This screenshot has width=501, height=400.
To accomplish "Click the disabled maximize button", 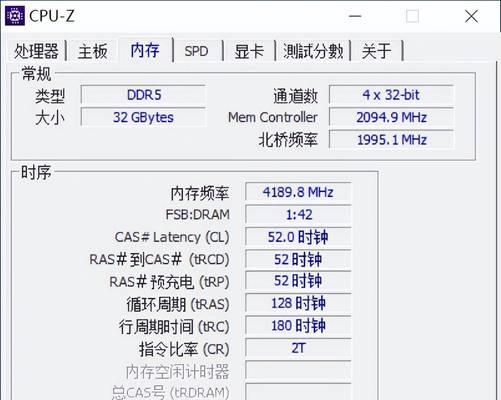I will (x=412, y=16).
